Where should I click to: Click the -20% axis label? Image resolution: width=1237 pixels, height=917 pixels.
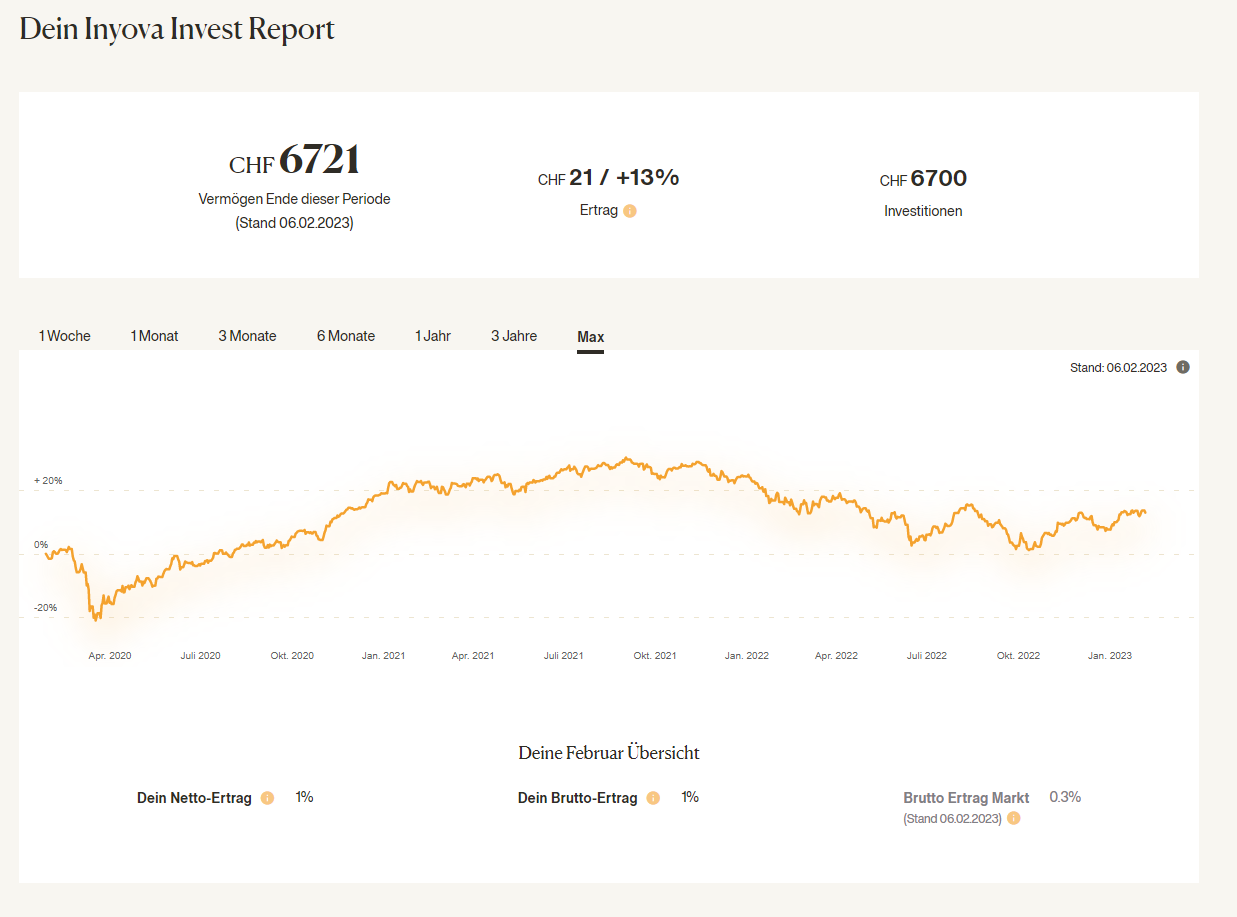point(46,608)
